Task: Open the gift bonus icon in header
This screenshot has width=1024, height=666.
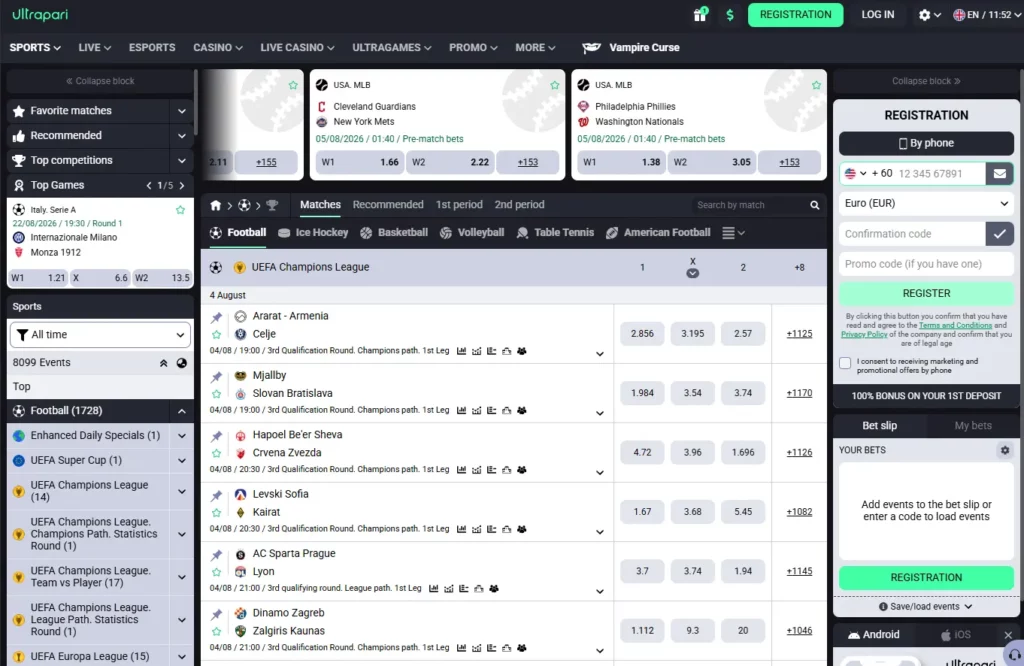Action: click(700, 14)
